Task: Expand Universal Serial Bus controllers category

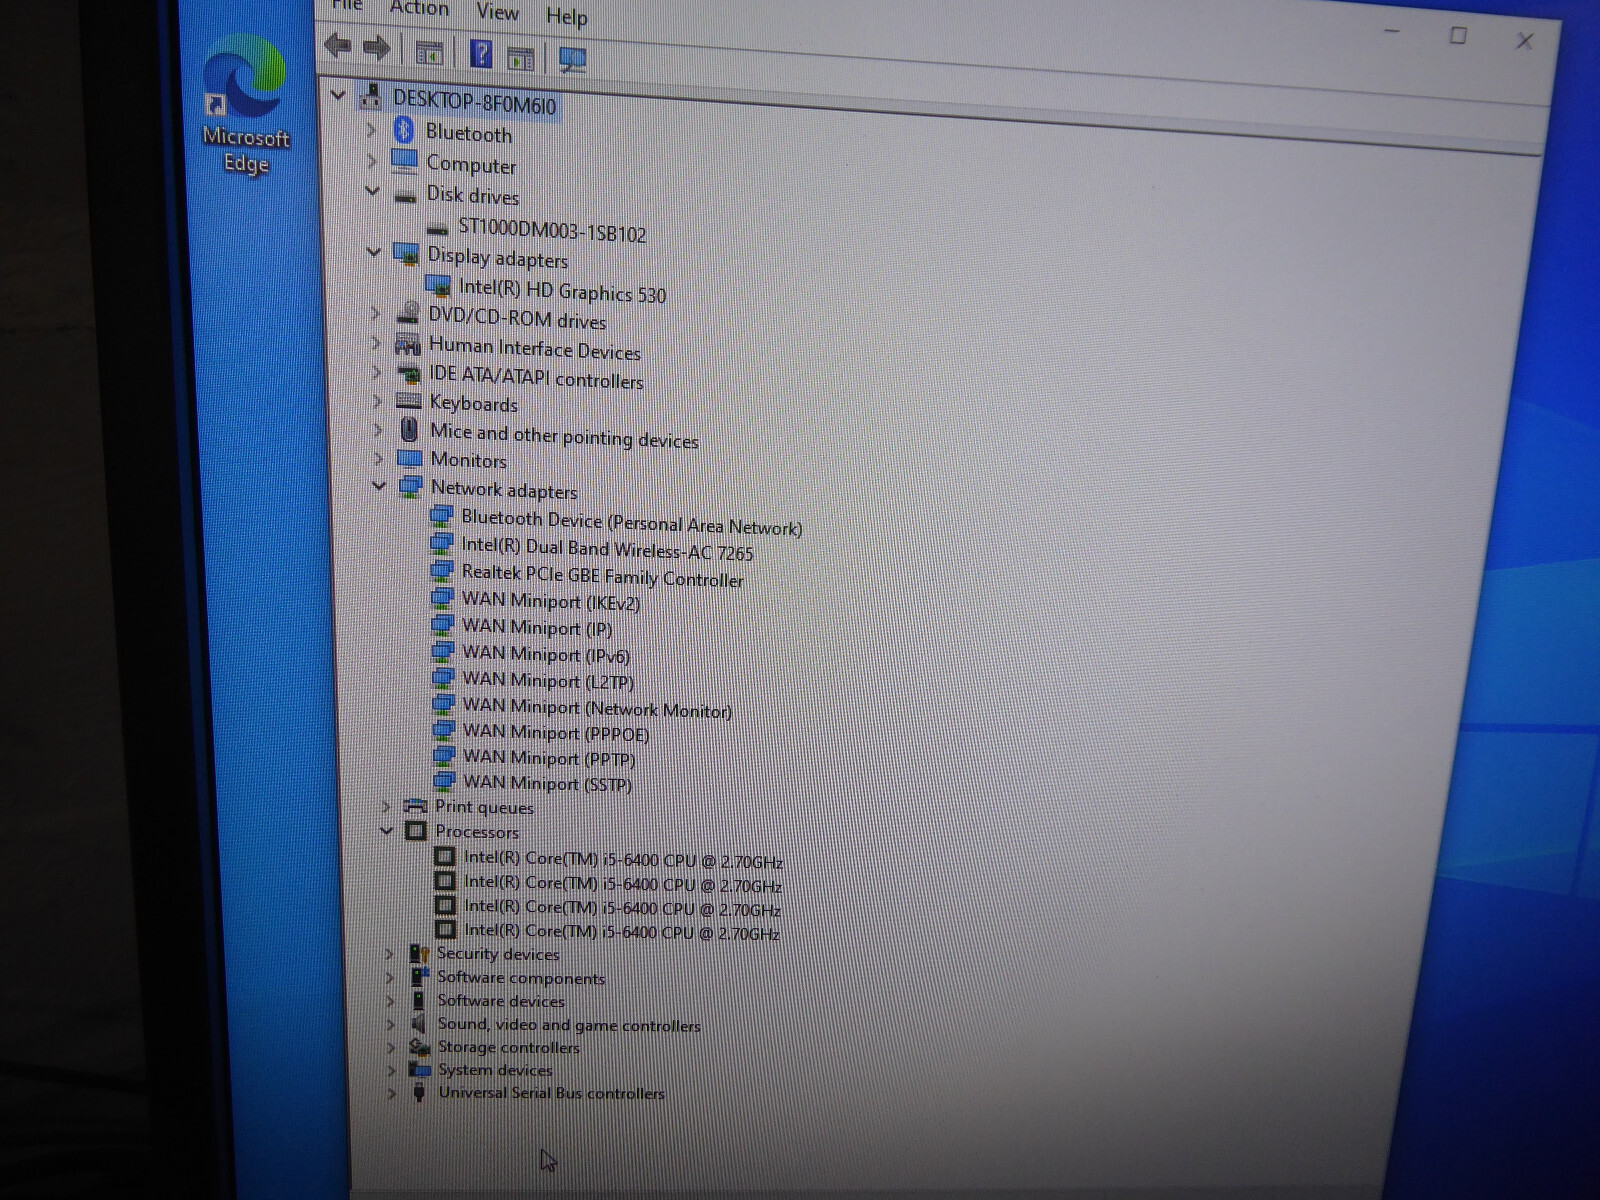Action: pyautogui.click(x=392, y=1093)
